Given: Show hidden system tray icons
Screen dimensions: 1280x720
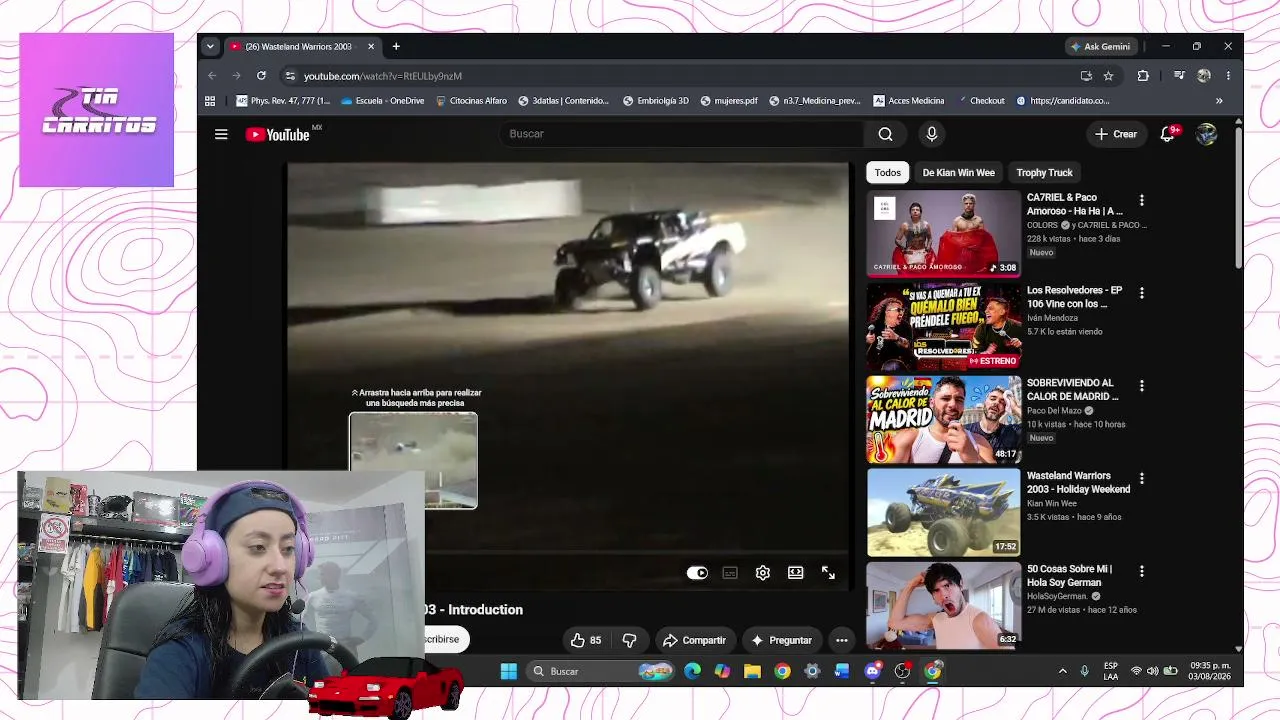Looking at the screenshot, I should (1062, 671).
